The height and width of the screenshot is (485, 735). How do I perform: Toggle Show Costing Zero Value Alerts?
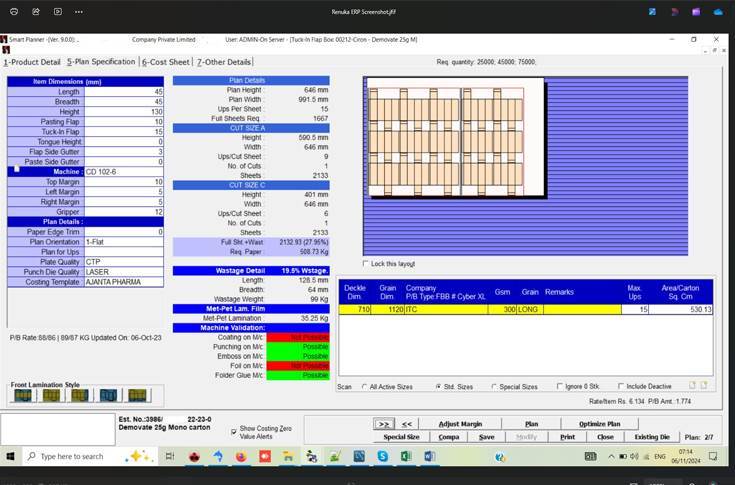click(235, 432)
